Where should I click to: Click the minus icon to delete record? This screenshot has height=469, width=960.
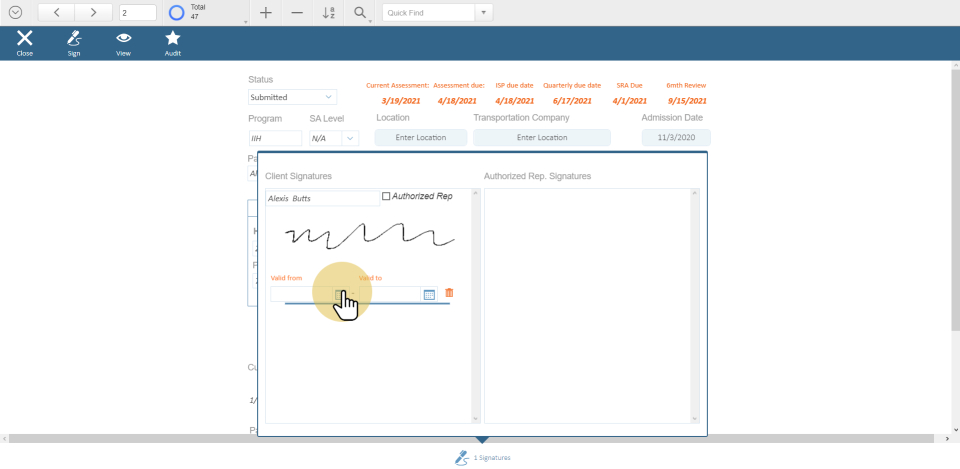pyautogui.click(x=297, y=13)
